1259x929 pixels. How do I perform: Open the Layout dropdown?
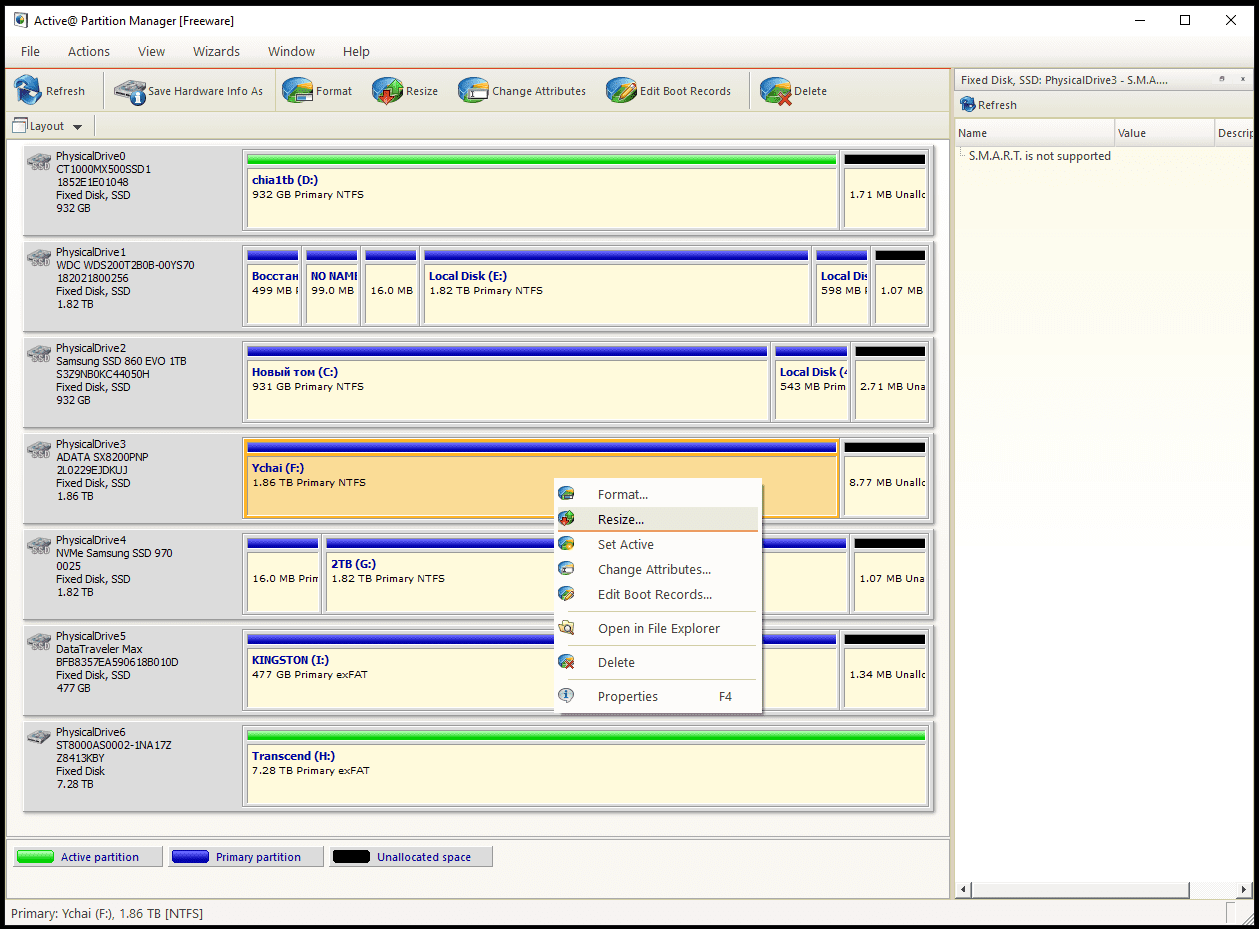(x=48, y=126)
